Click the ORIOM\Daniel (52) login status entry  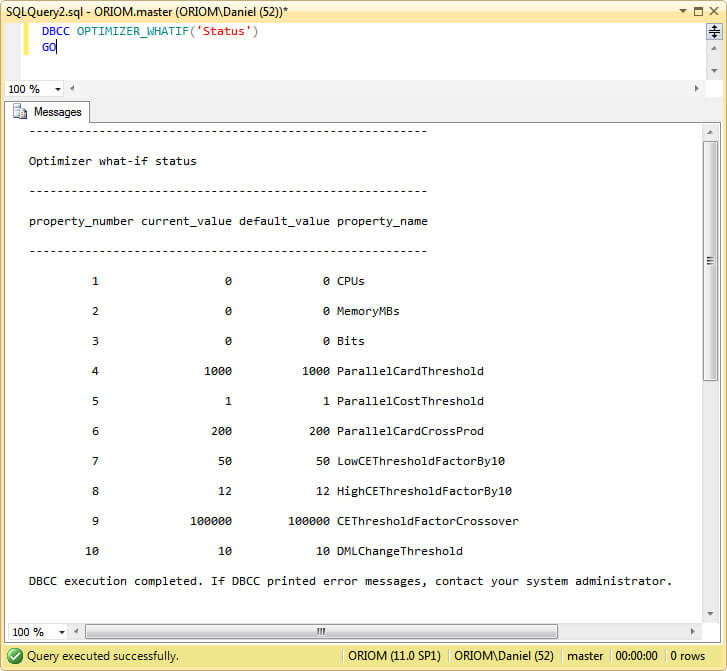coord(504,656)
